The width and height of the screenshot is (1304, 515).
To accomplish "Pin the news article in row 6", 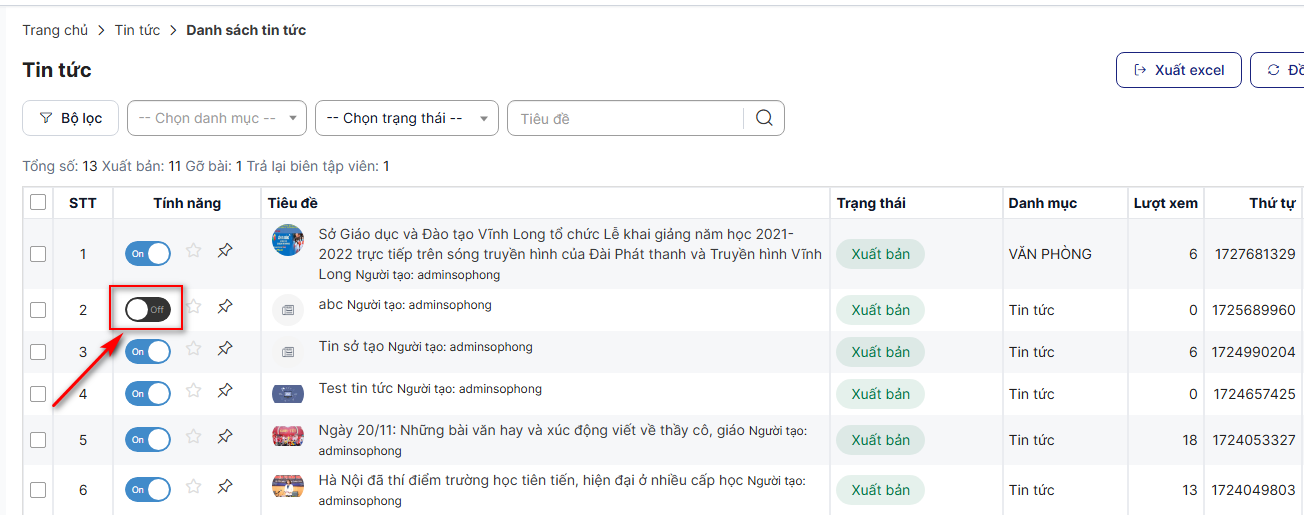I will (225, 487).
